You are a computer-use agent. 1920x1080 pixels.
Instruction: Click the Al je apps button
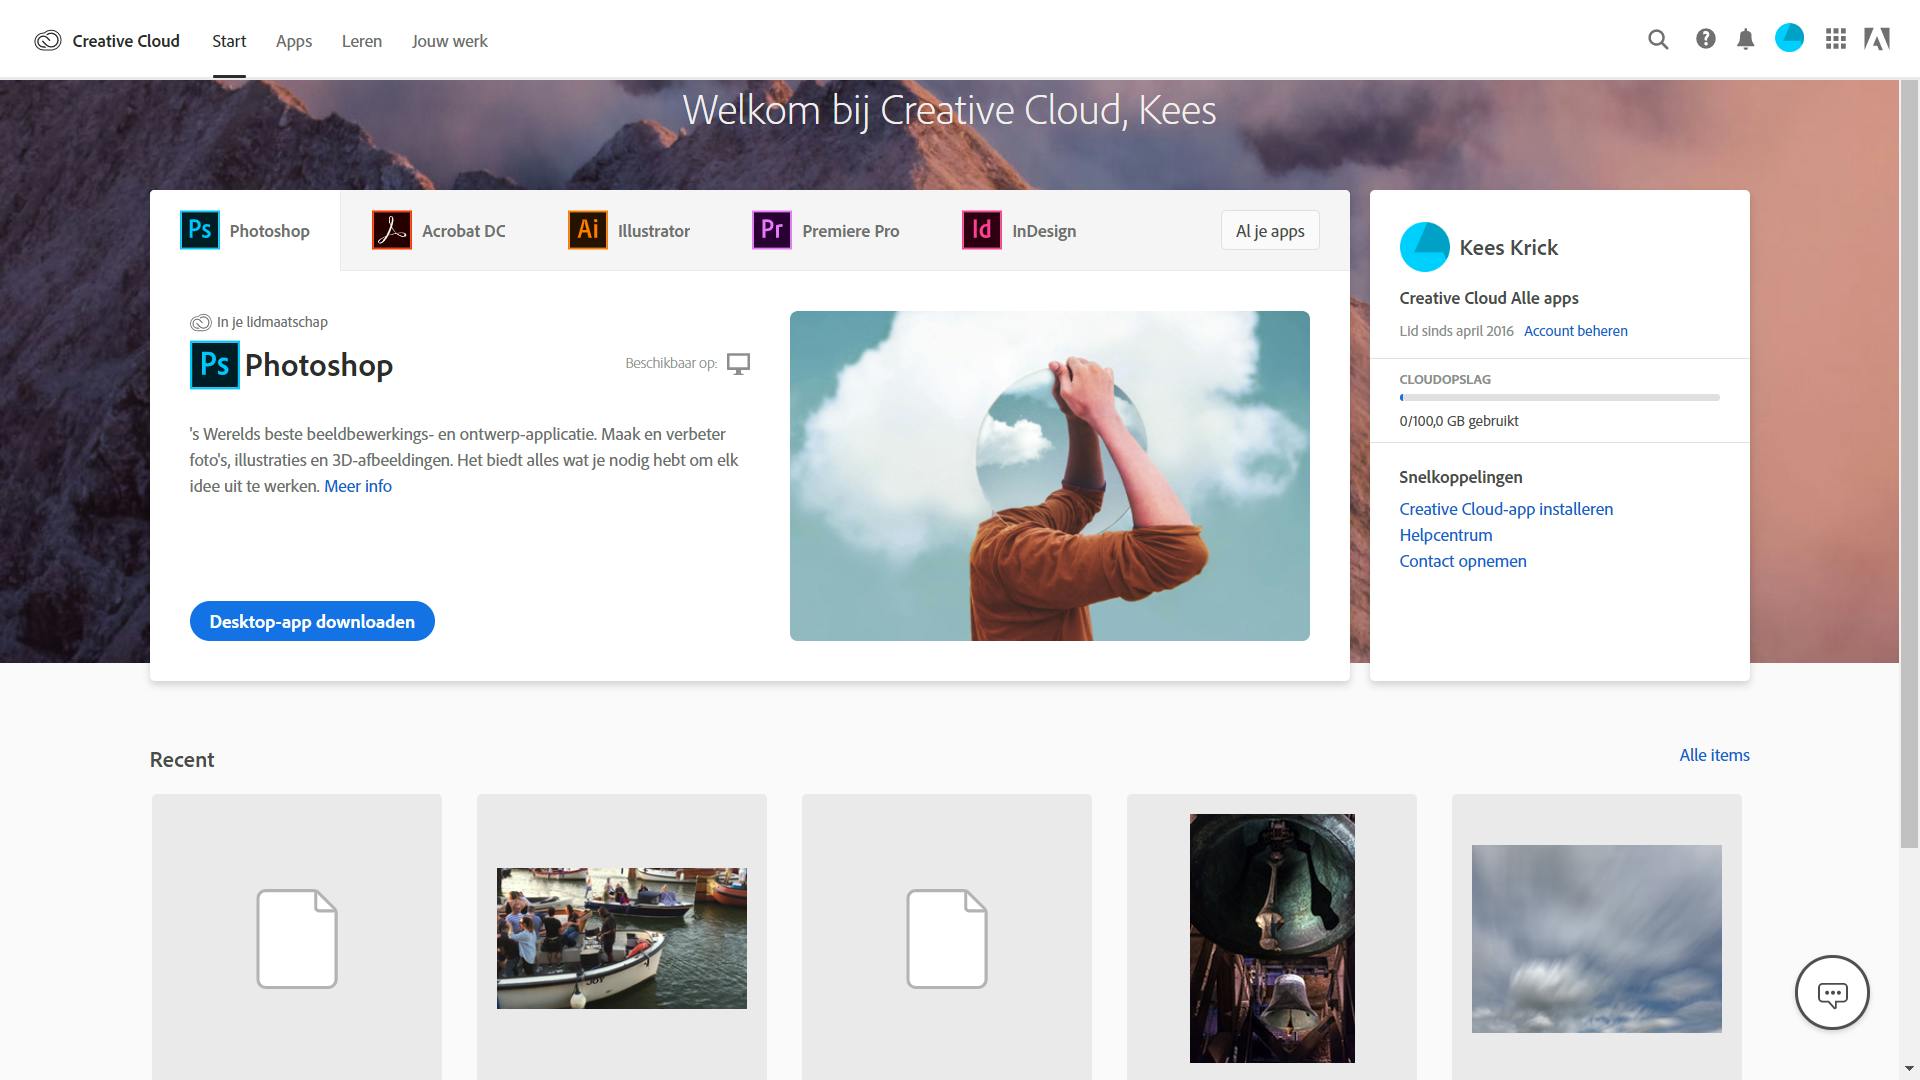click(x=1269, y=231)
